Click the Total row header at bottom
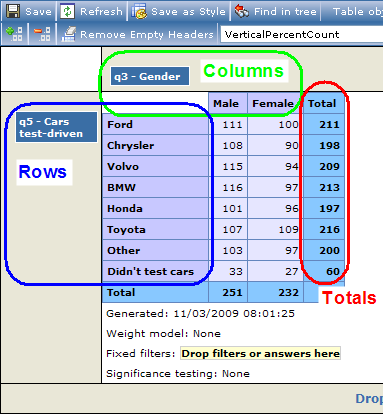This screenshot has width=383, height=414. [x=155, y=292]
